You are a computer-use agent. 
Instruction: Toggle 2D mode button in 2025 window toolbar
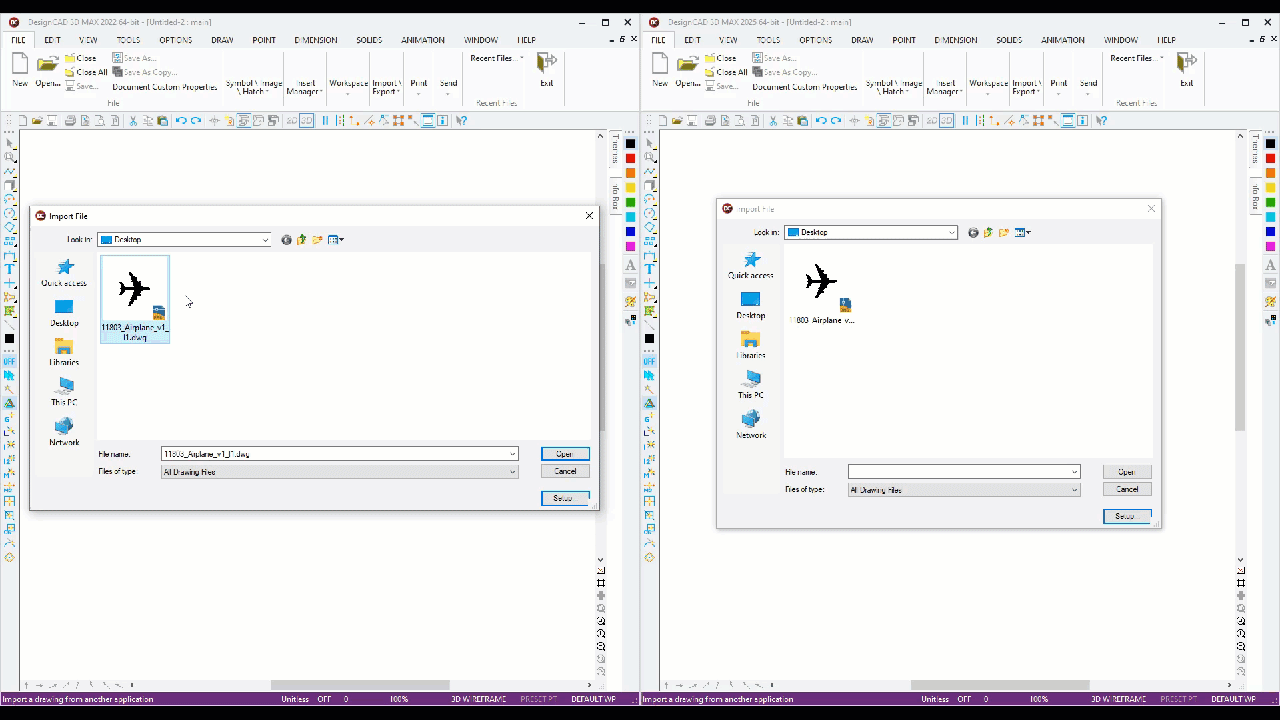coord(931,120)
